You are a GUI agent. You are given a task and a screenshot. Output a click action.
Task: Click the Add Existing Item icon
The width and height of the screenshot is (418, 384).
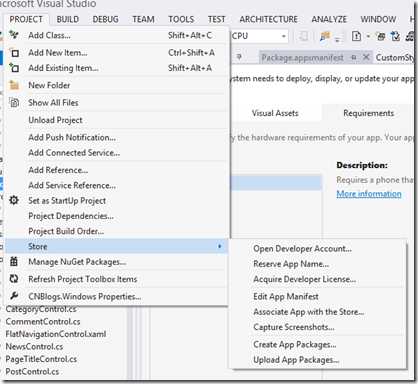click(x=14, y=68)
